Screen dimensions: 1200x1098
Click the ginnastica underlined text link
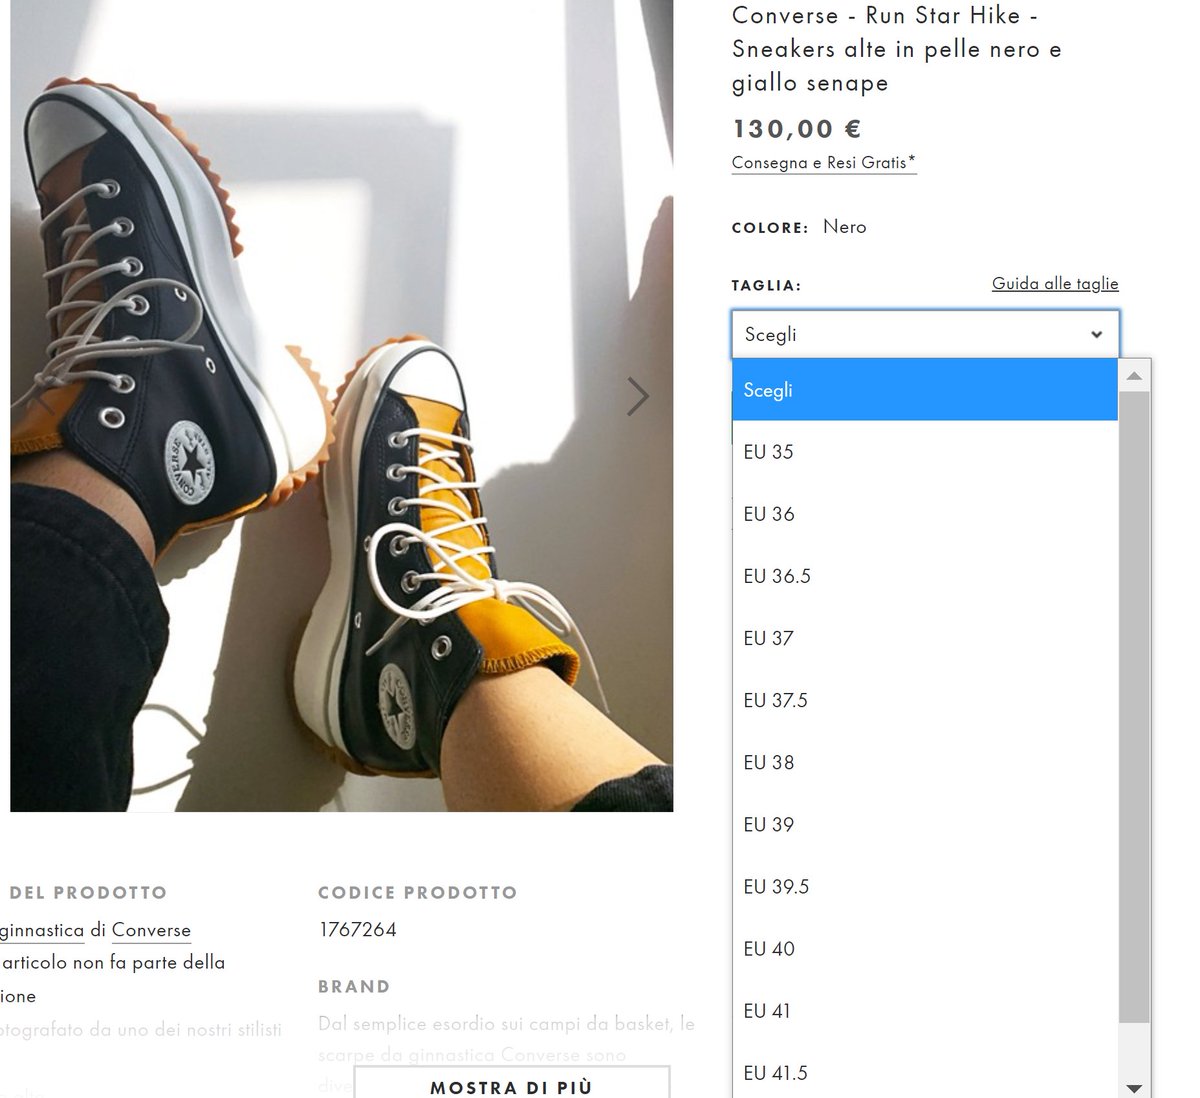42,930
